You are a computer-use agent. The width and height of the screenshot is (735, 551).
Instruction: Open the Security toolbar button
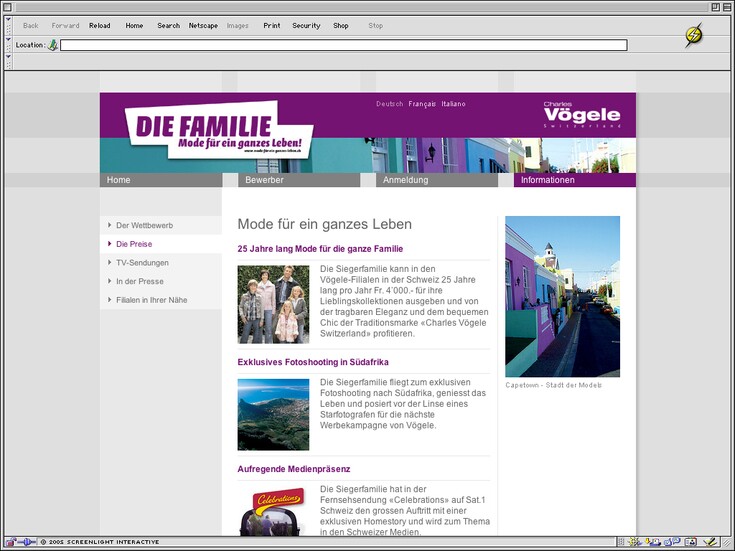306,26
